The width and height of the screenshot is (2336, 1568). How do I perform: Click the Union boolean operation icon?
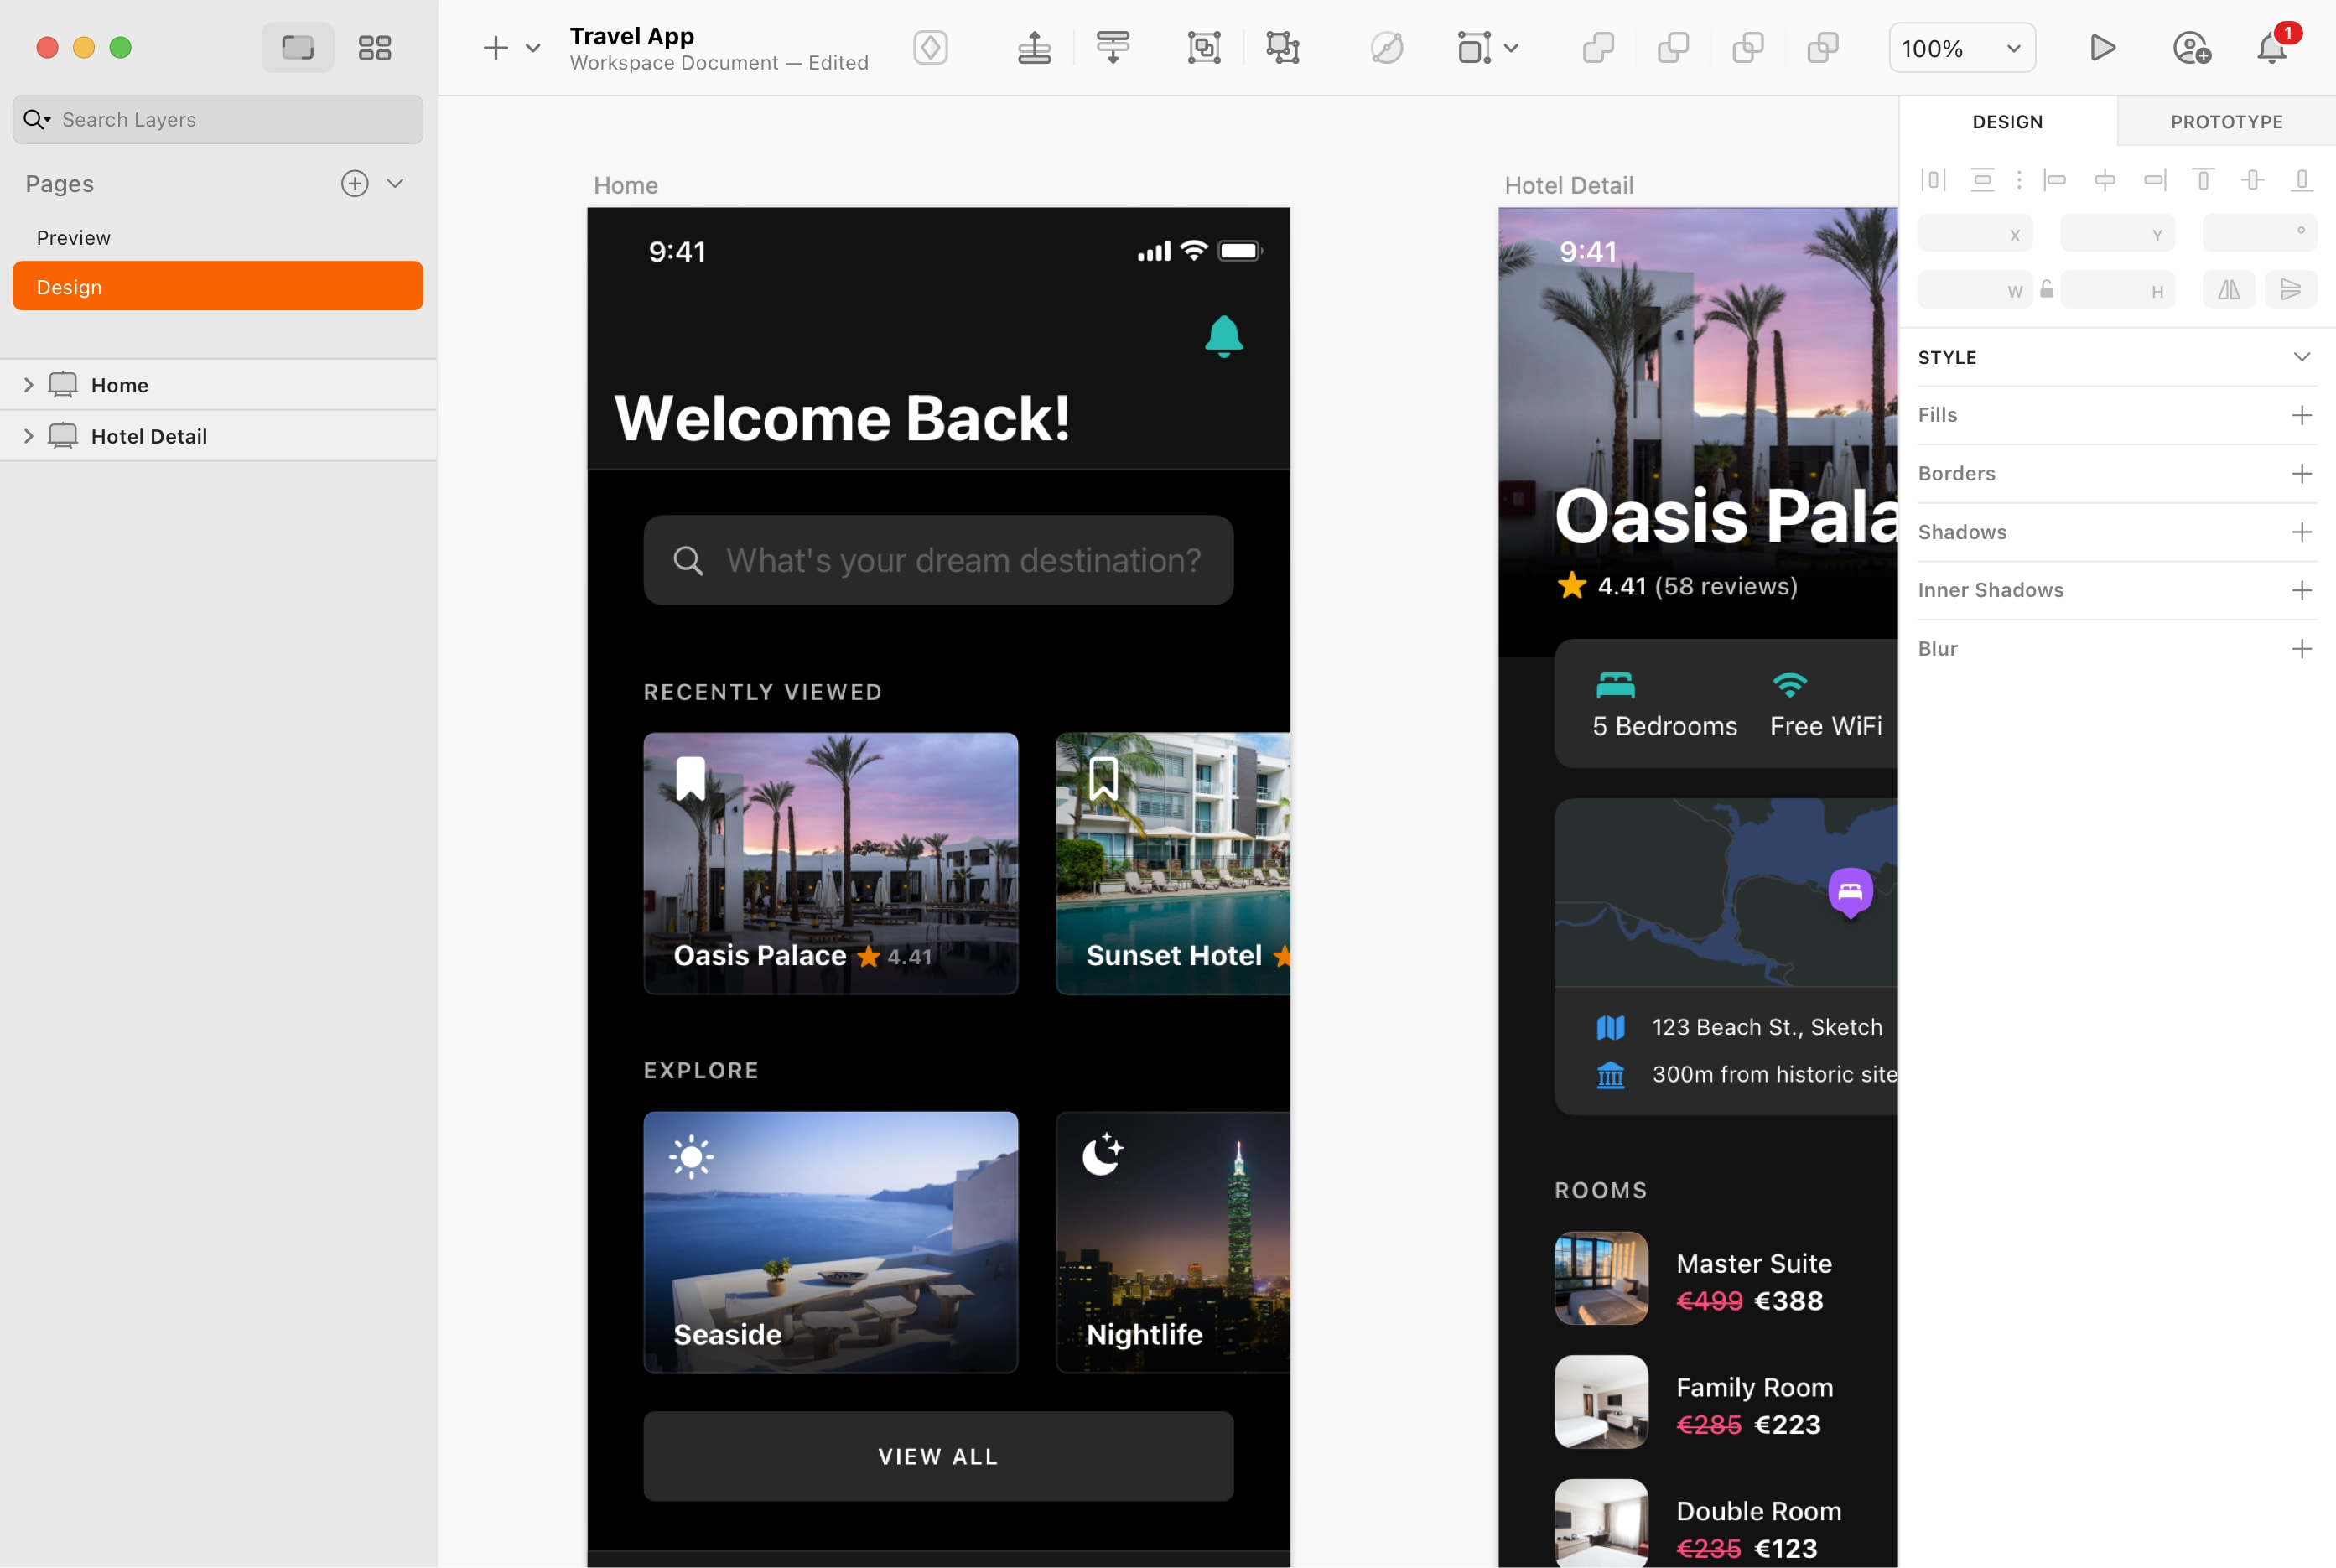(1597, 47)
